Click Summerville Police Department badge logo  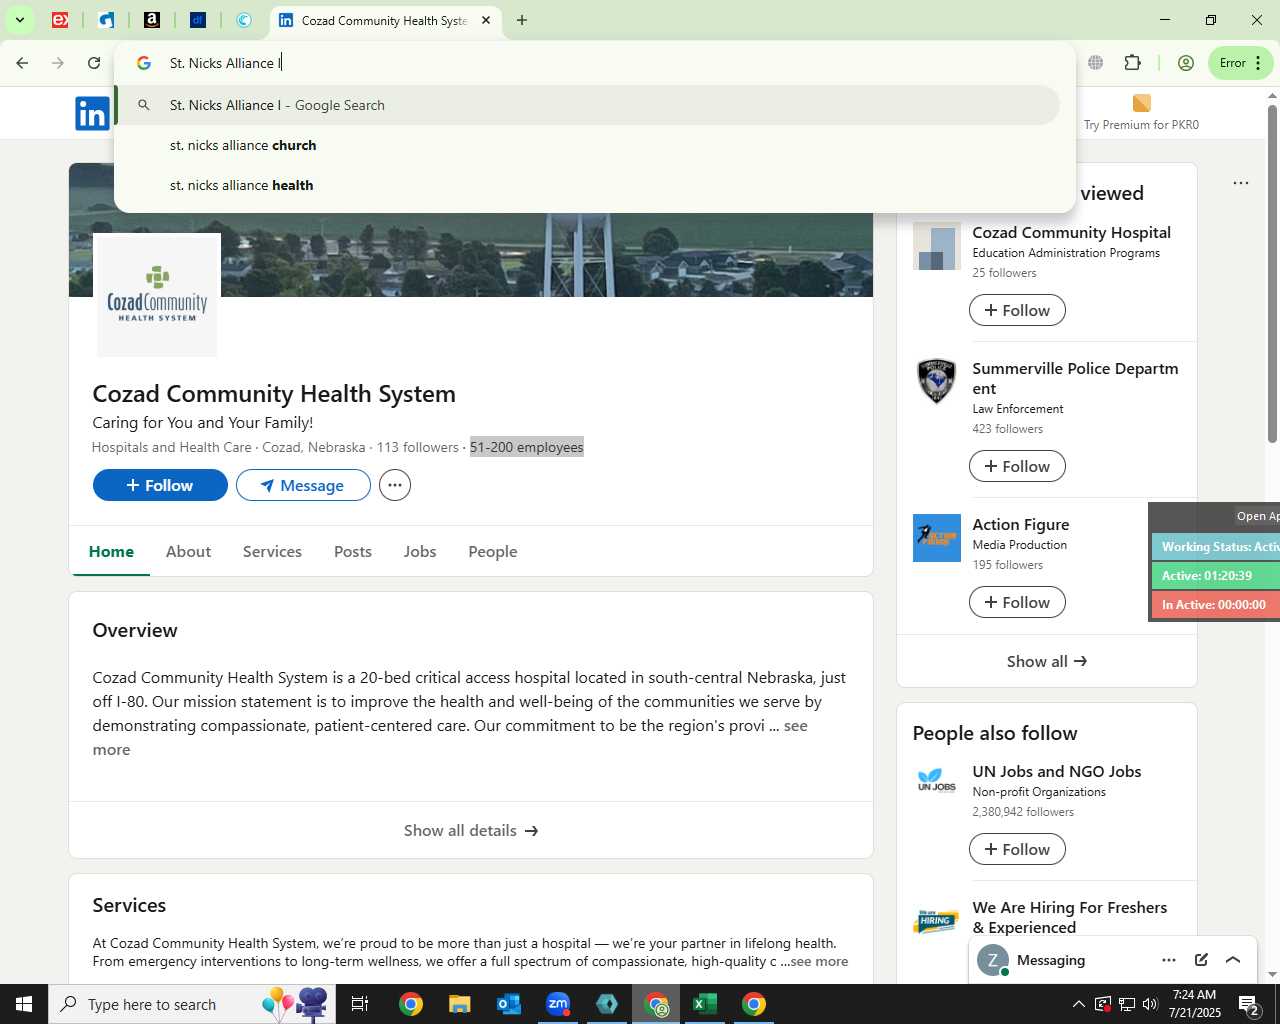(937, 382)
